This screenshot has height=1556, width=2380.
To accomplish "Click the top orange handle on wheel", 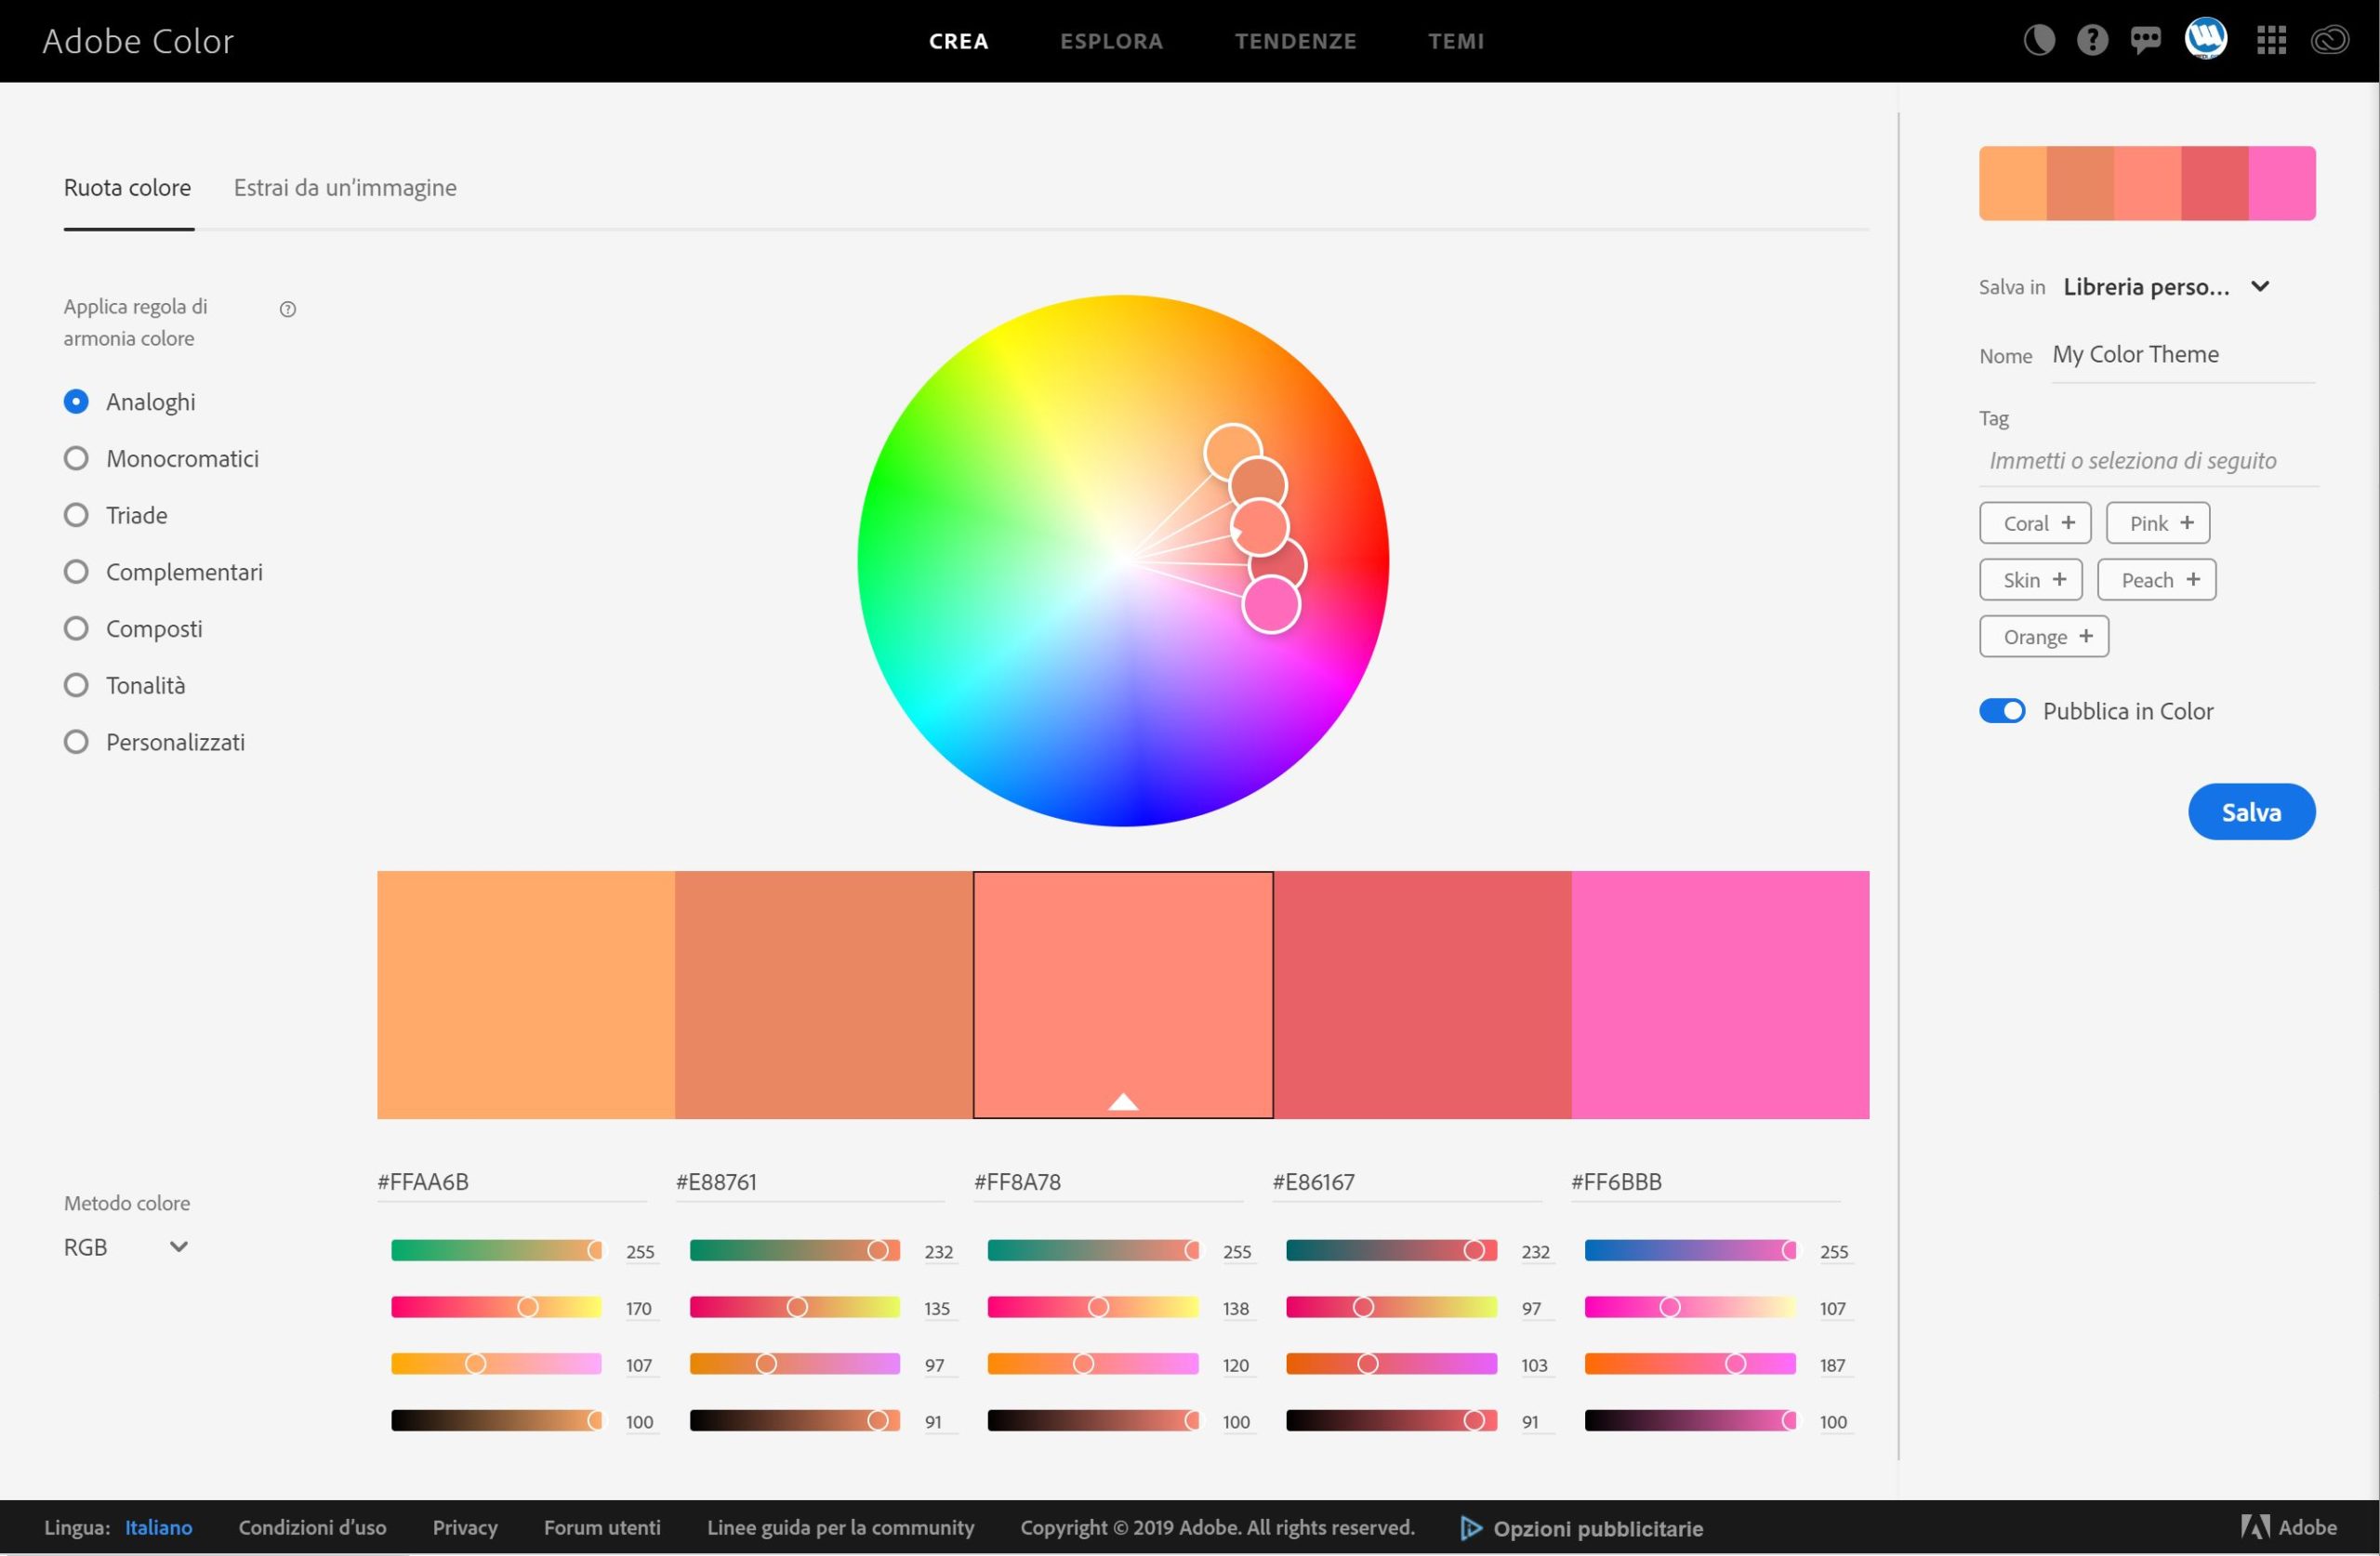I will point(1232,452).
